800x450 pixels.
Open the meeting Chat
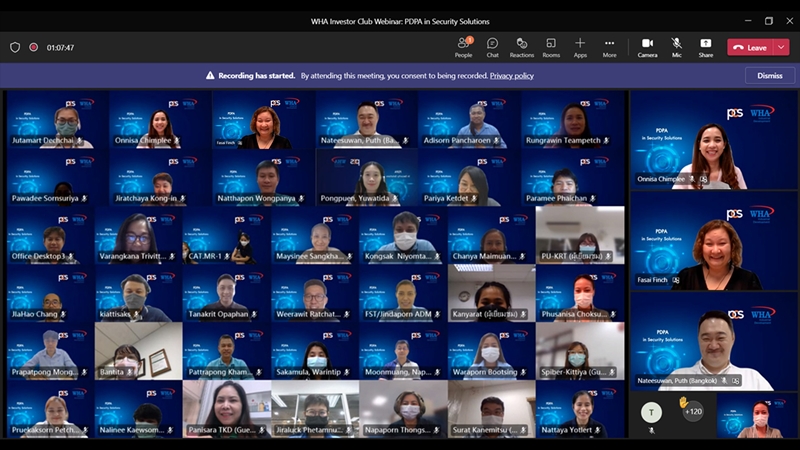click(x=492, y=46)
